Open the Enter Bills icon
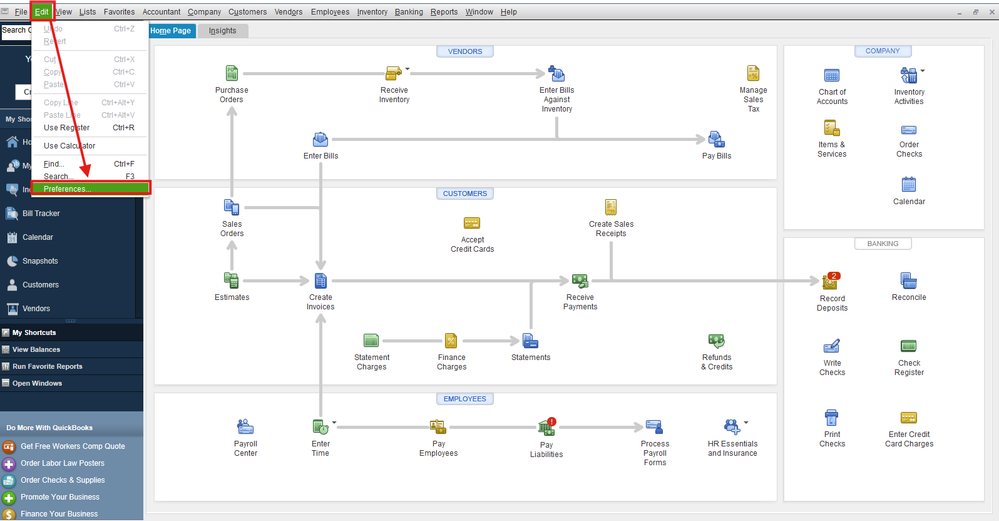This screenshot has height=521, width=999. tap(320, 139)
